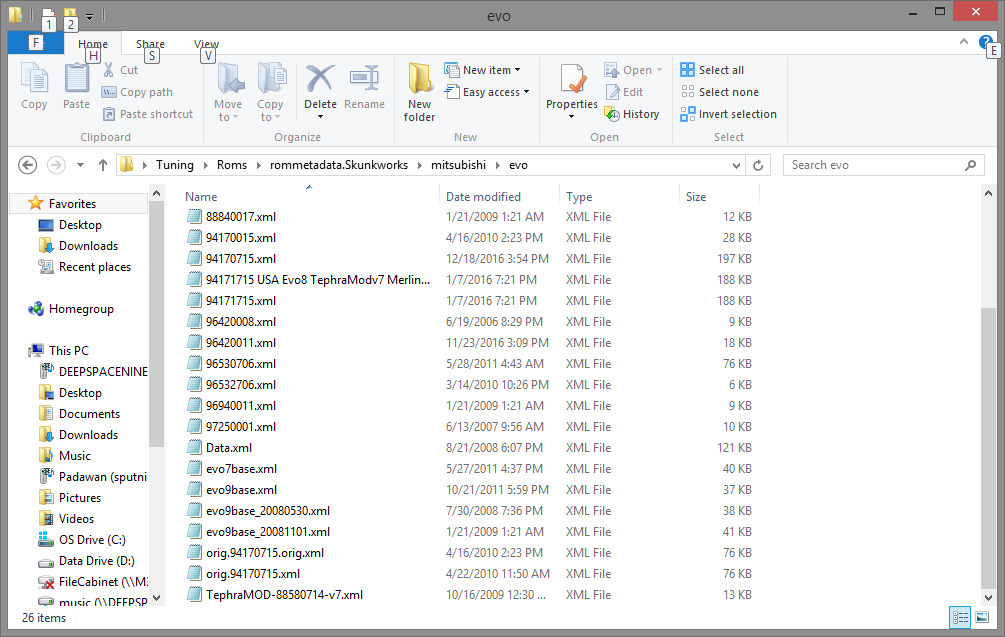The width and height of the screenshot is (1005, 637).
Task: Click the Refresh icon beside the address bar
Action: coord(759,165)
